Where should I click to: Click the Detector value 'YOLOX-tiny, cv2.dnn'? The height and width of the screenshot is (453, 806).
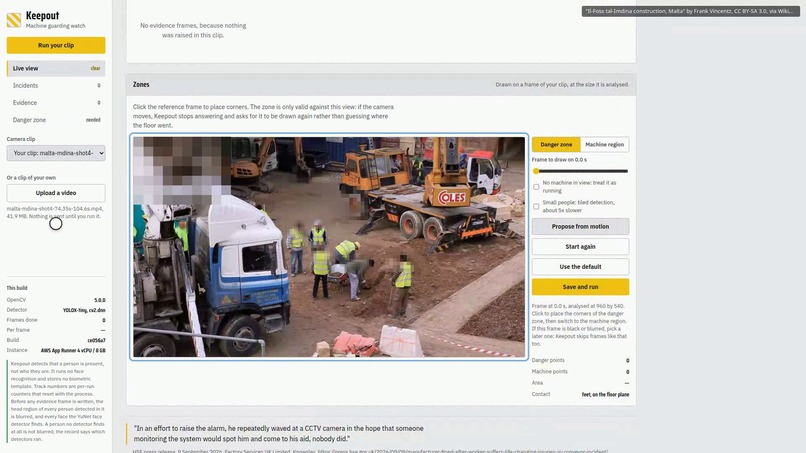(84, 310)
